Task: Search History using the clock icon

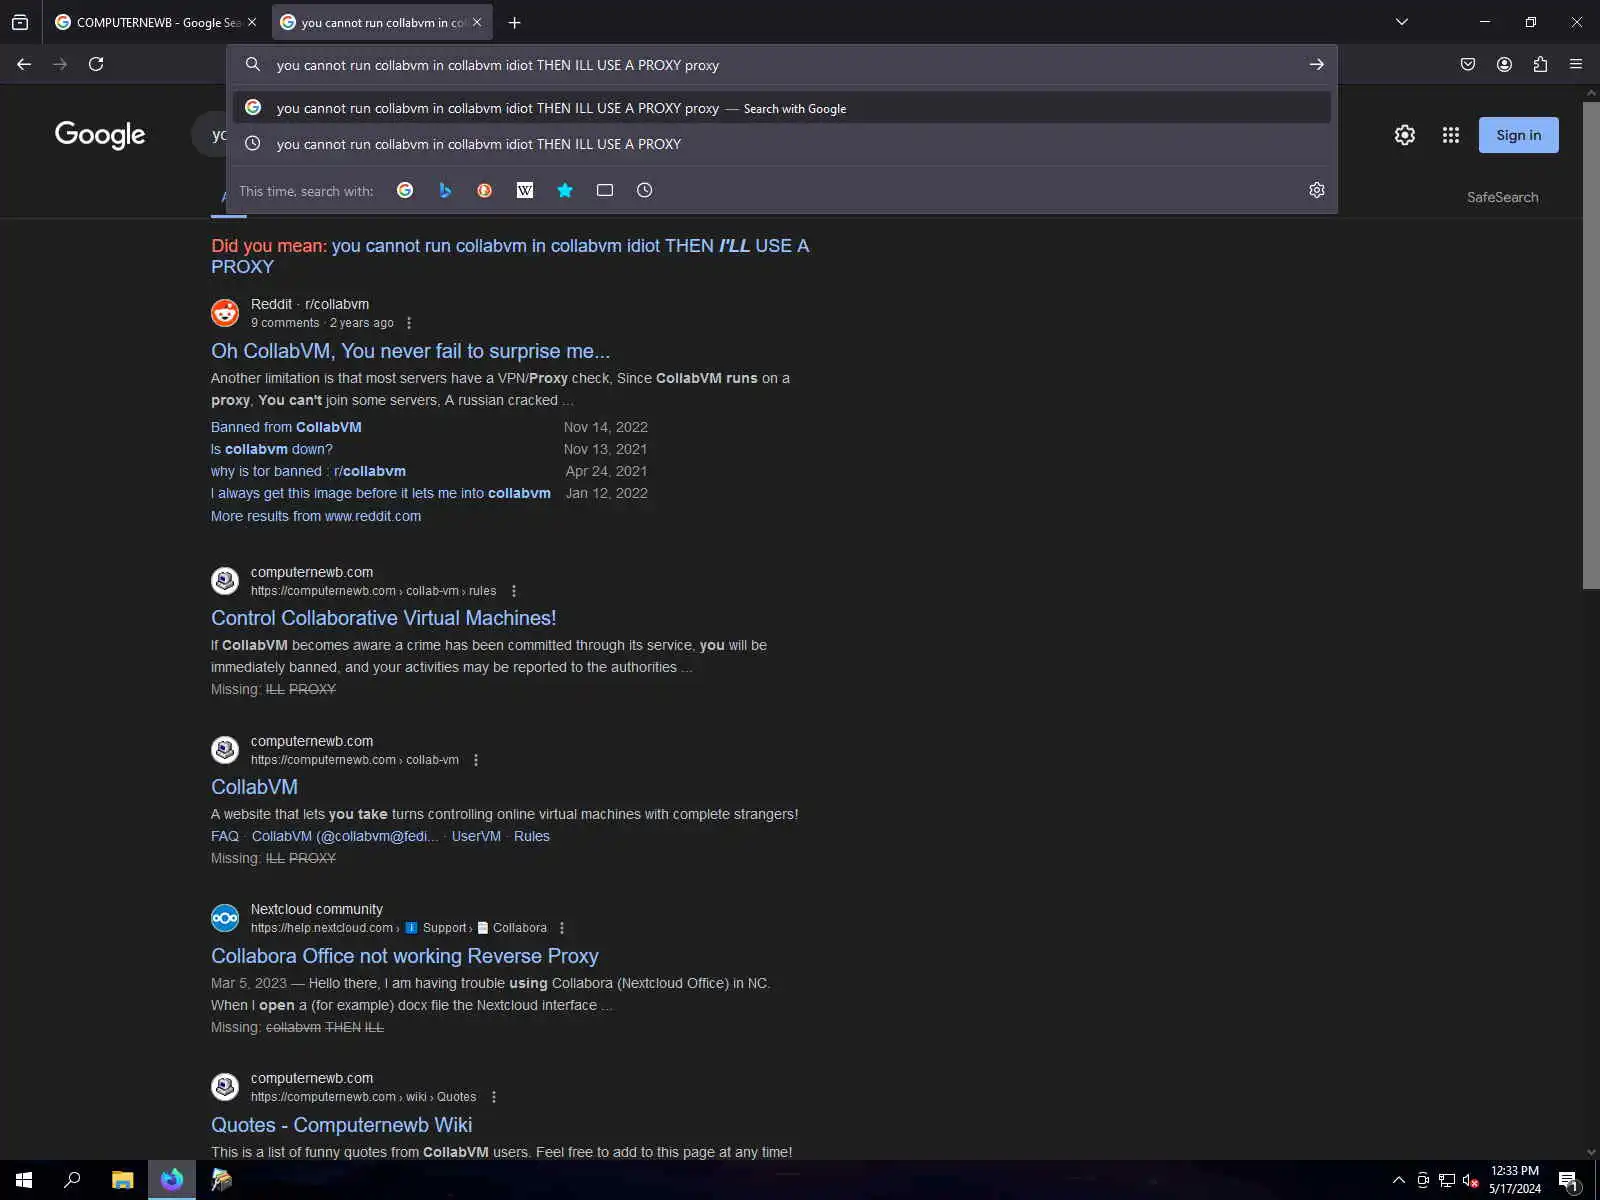Action: coord(645,190)
